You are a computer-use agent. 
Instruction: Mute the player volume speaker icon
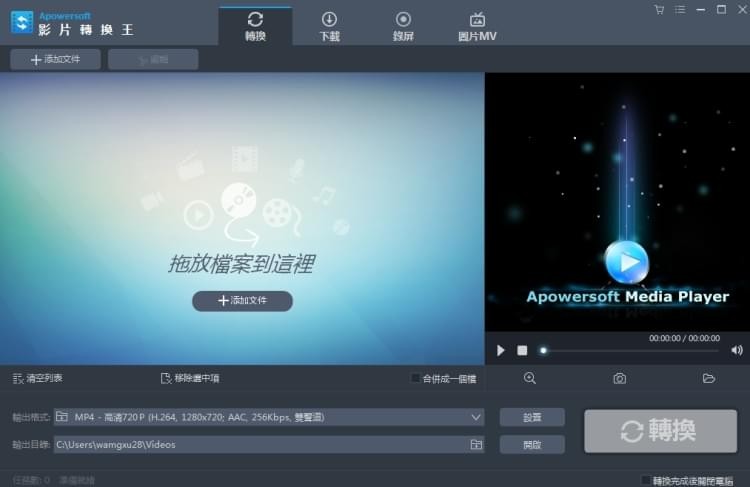737,350
